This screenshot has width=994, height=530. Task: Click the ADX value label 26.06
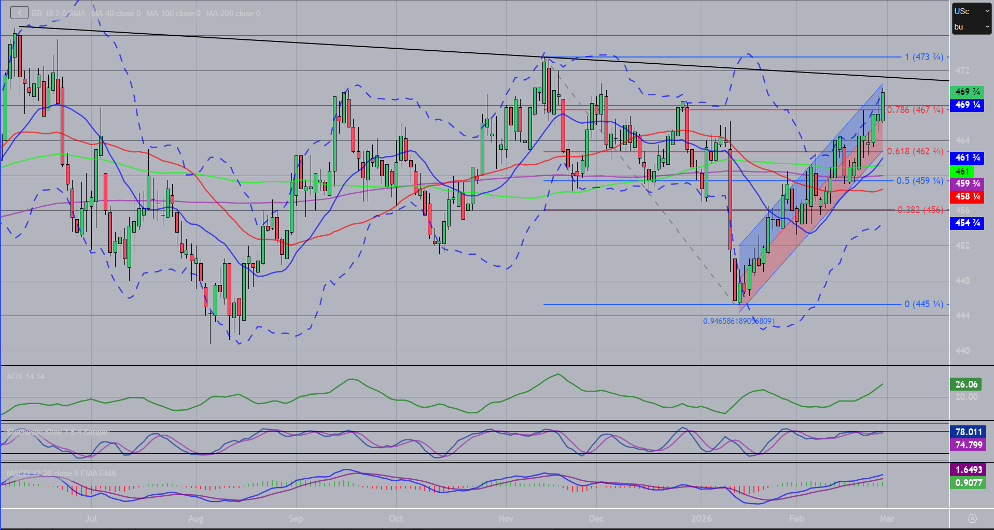(x=966, y=384)
